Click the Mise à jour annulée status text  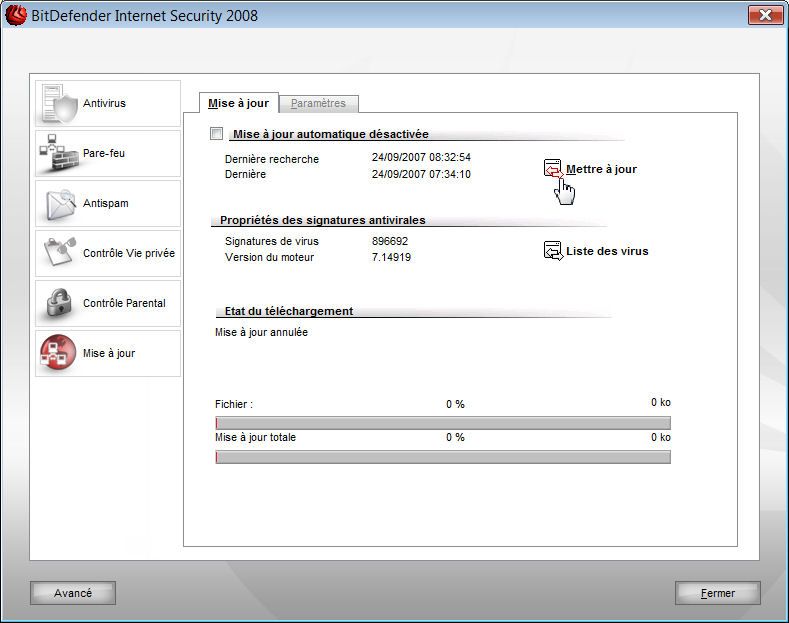(262, 332)
